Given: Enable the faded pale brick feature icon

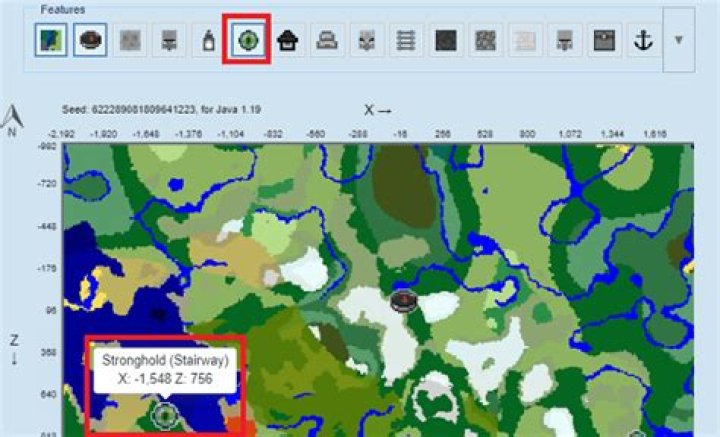Looking at the screenshot, I should pyautogui.click(x=525, y=40).
